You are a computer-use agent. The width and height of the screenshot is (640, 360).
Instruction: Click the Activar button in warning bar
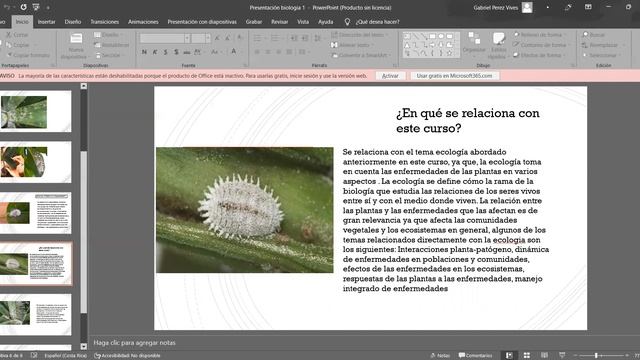(x=390, y=76)
